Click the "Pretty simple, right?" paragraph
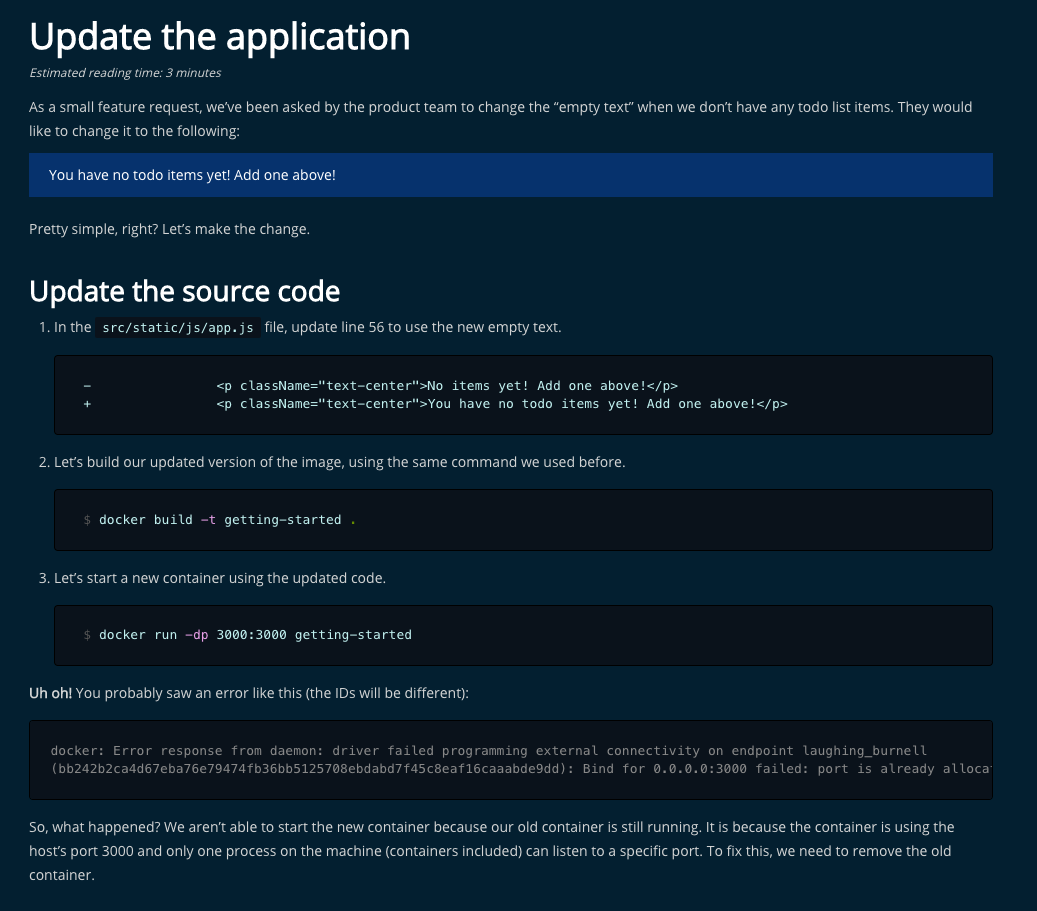This screenshot has height=911, width=1037. pos(169,229)
